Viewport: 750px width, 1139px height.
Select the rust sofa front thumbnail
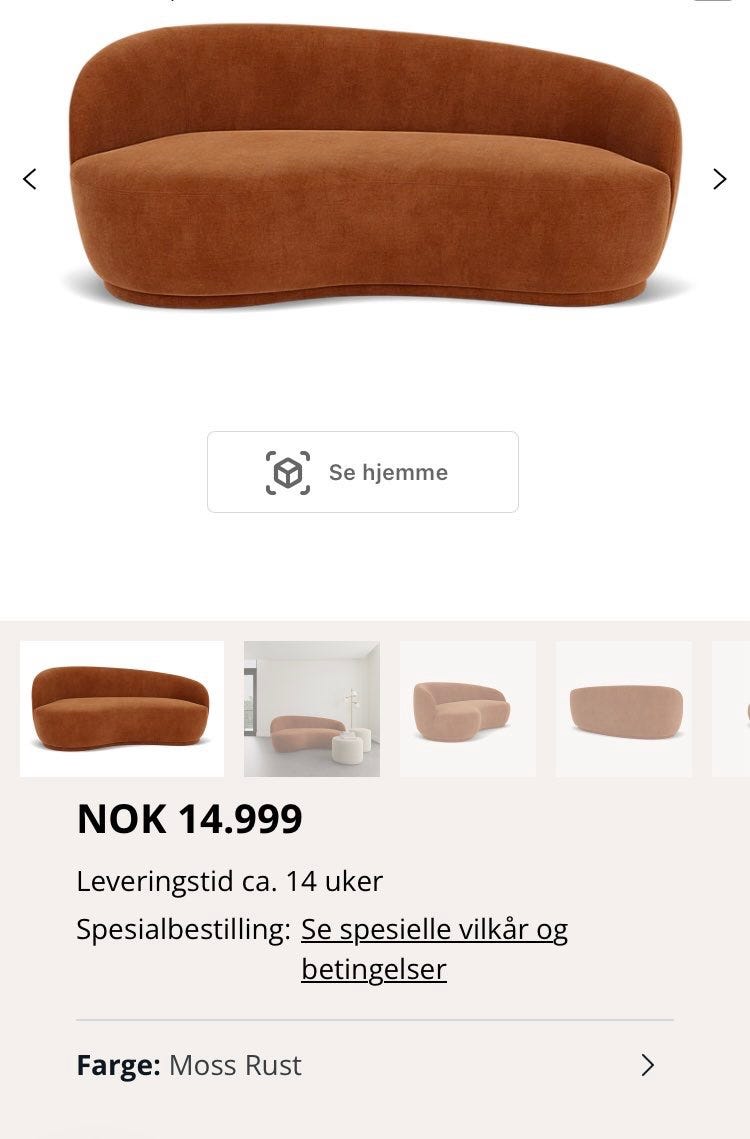pyautogui.click(x=121, y=709)
